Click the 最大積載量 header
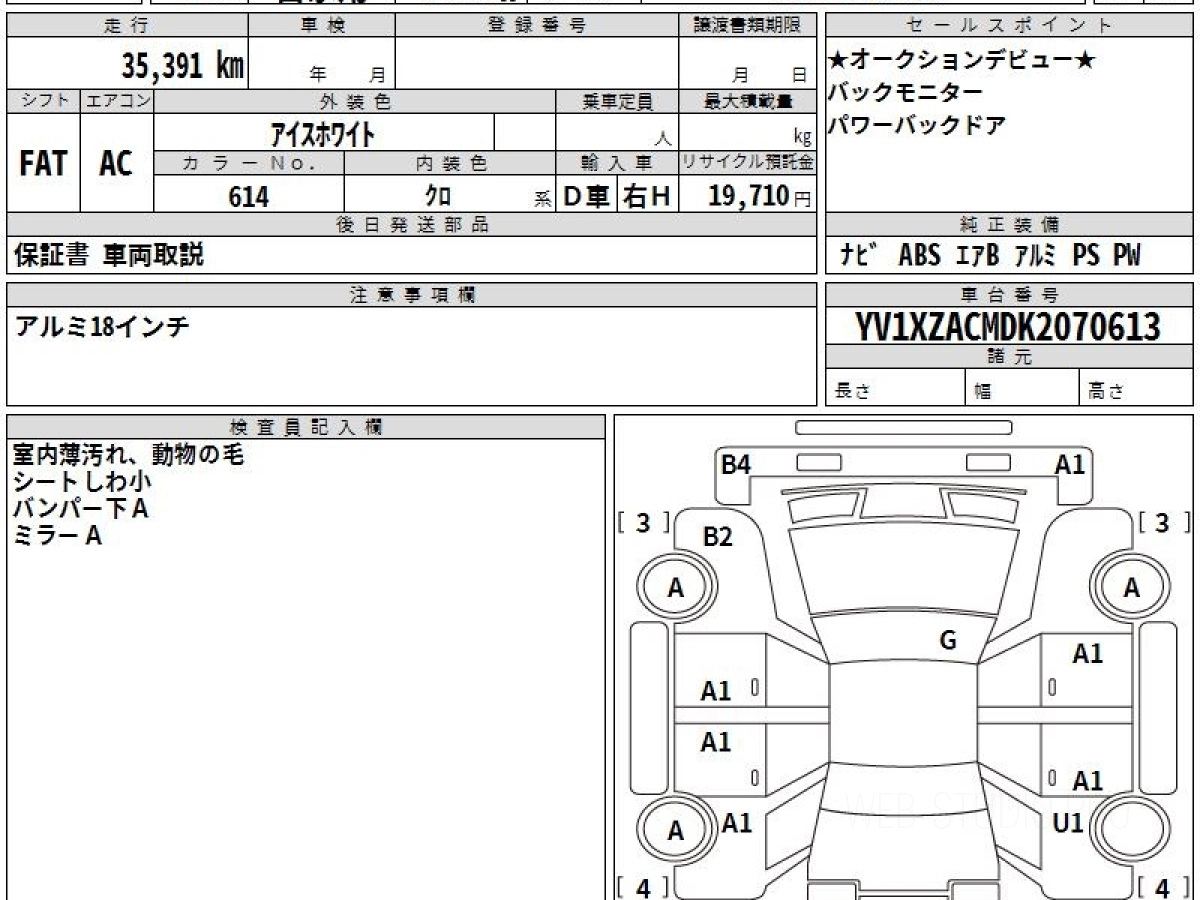 point(747,102)
